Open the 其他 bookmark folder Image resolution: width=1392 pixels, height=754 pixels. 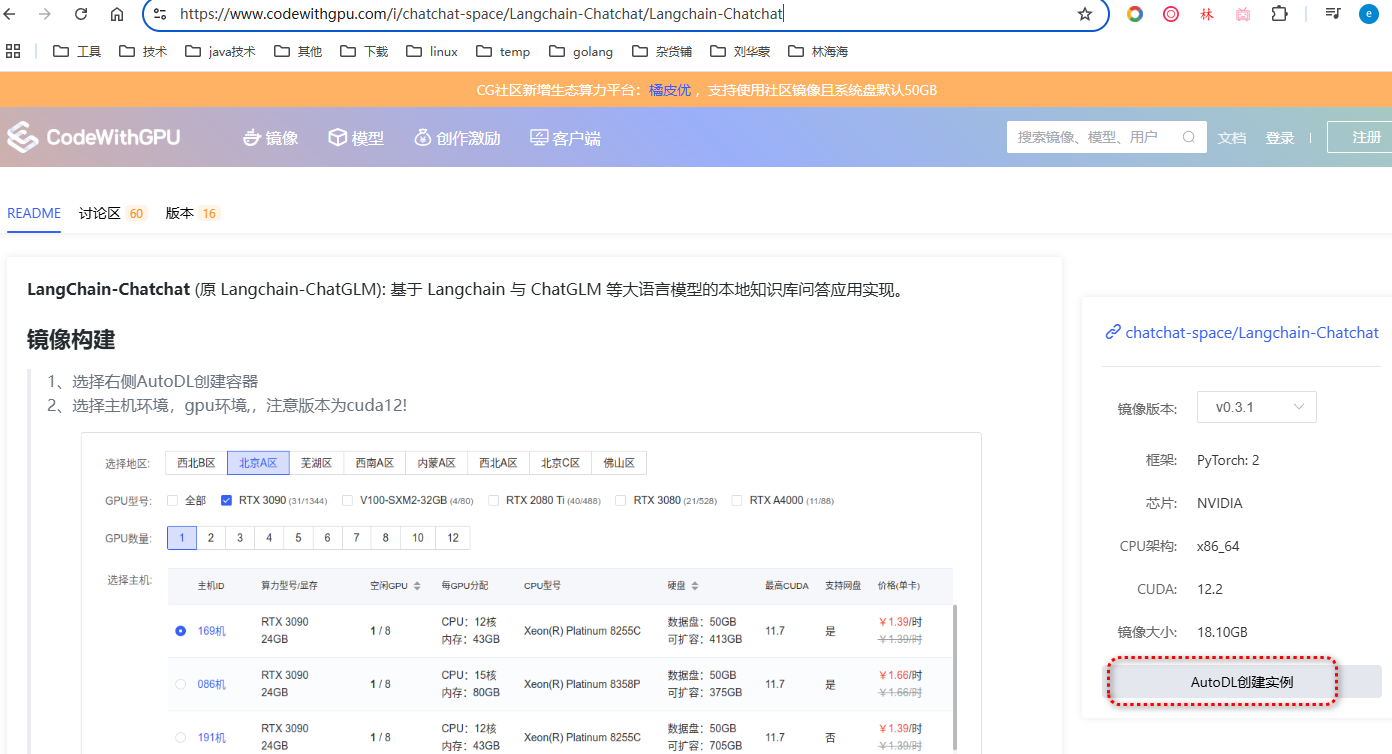(x=298, y=51)
